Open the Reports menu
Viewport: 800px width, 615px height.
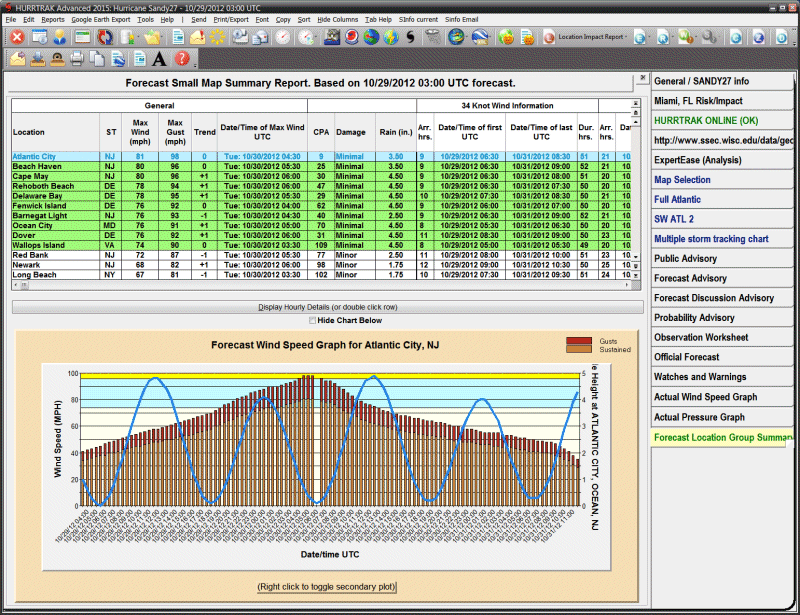[53, 19]
